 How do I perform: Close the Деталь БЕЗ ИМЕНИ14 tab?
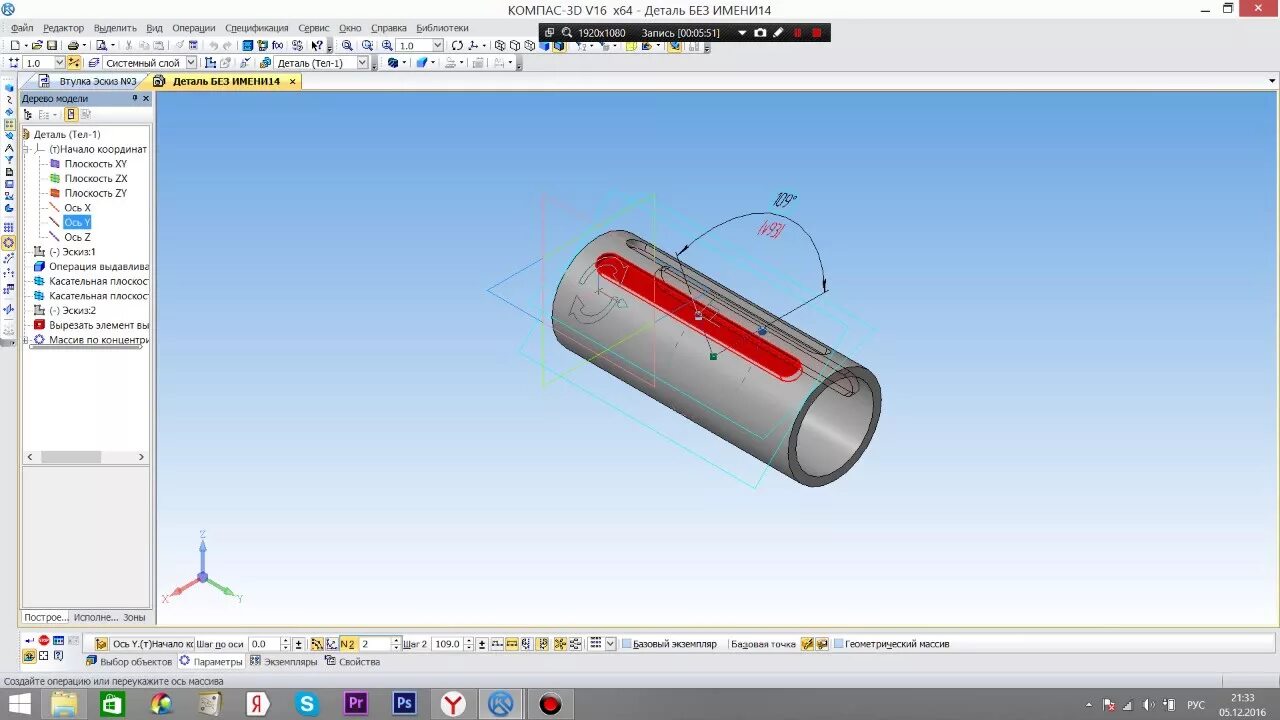pyautogui.click(x=292, y=82)
